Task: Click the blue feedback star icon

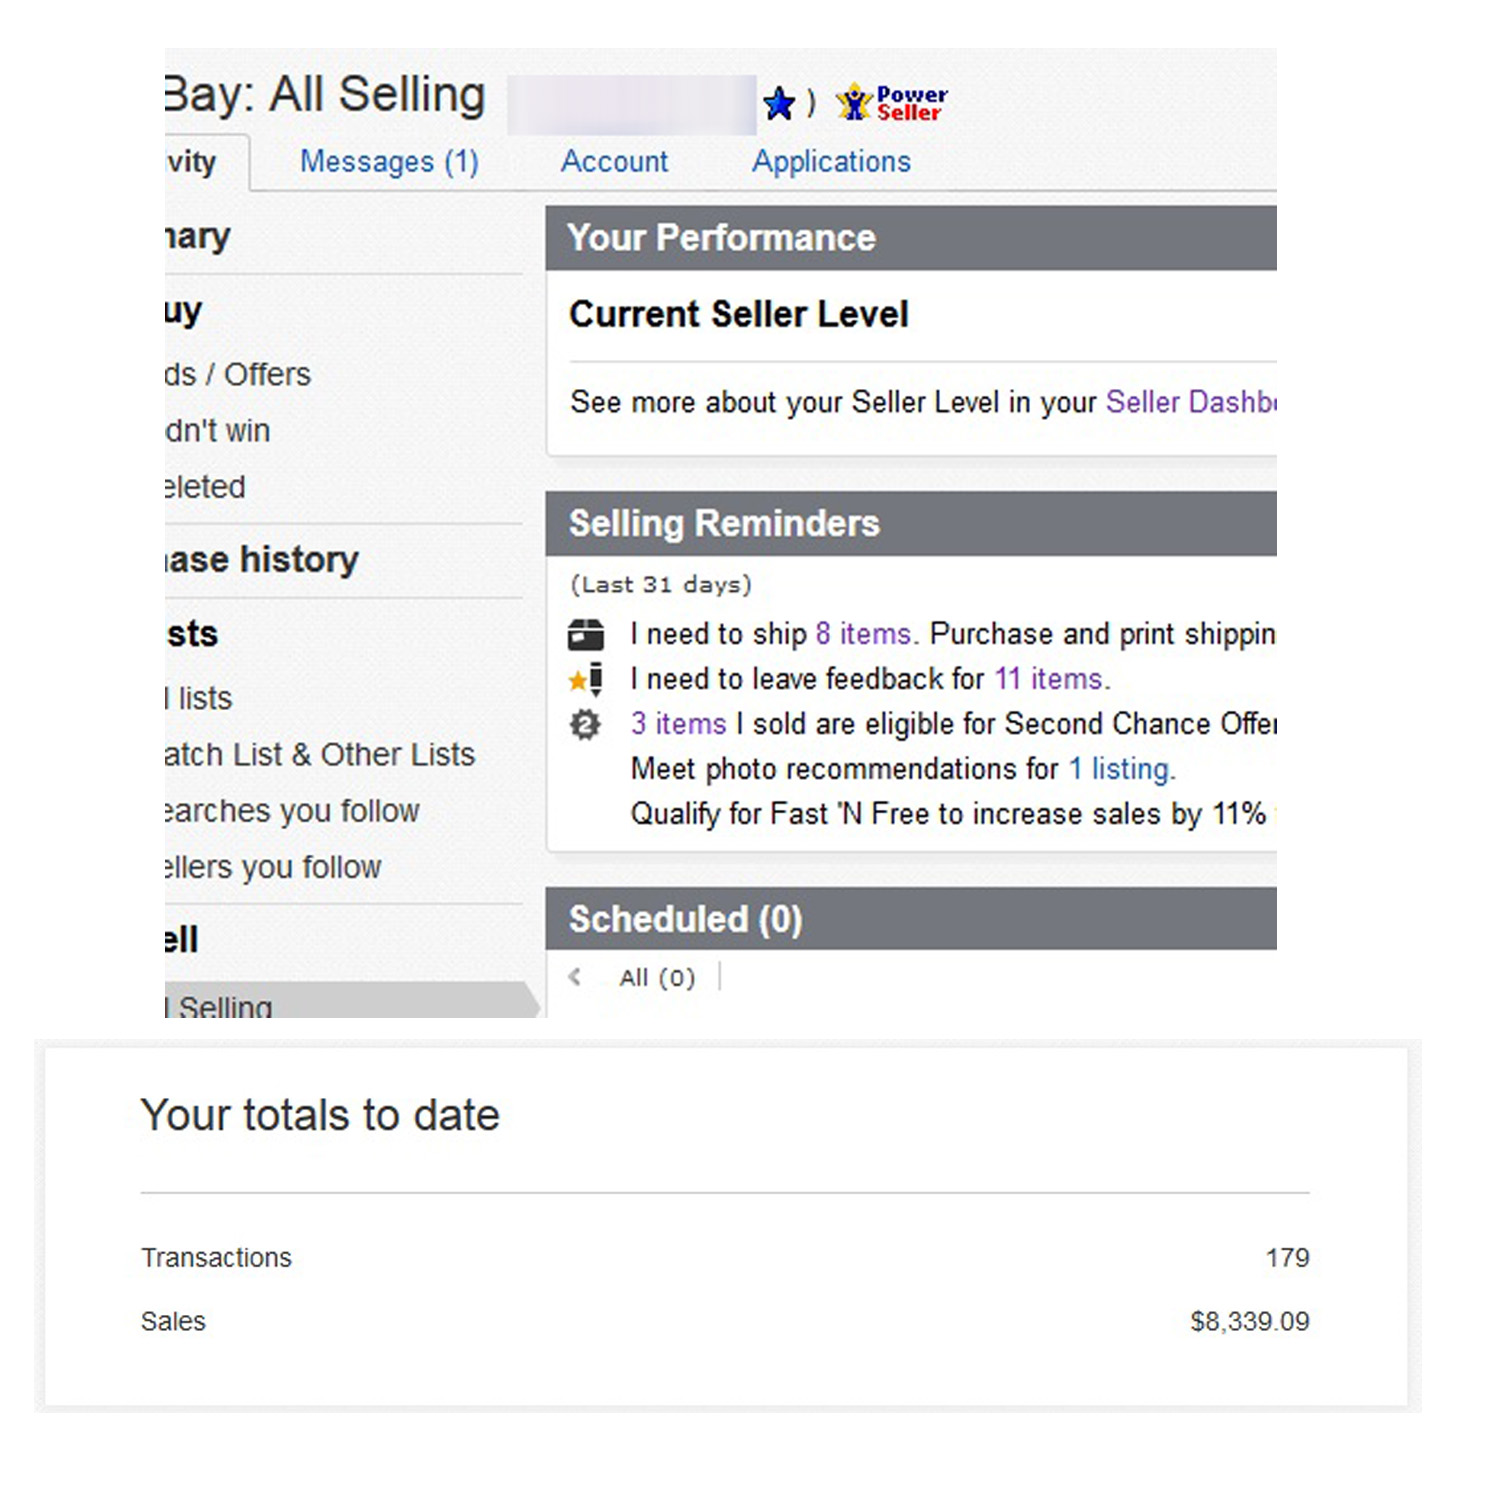Action: click(x=779, y=103)
